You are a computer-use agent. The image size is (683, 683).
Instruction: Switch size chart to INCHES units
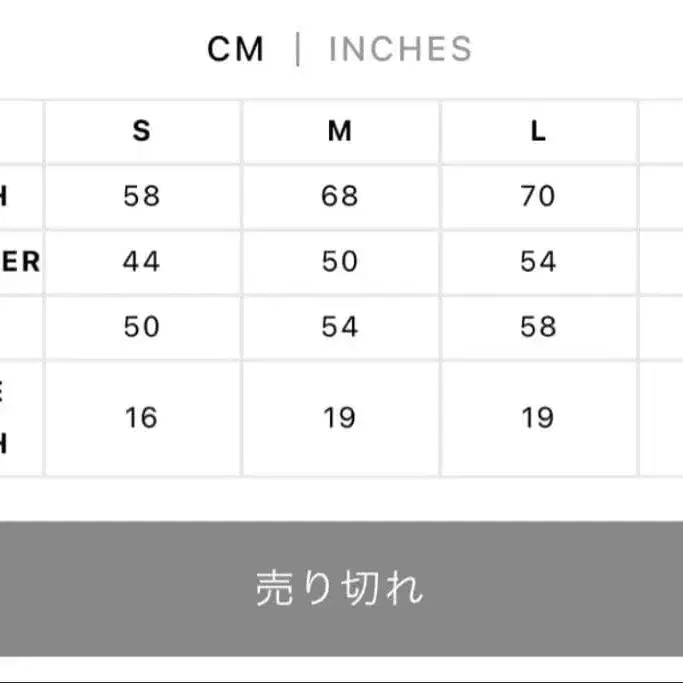(x=400, y=49)
